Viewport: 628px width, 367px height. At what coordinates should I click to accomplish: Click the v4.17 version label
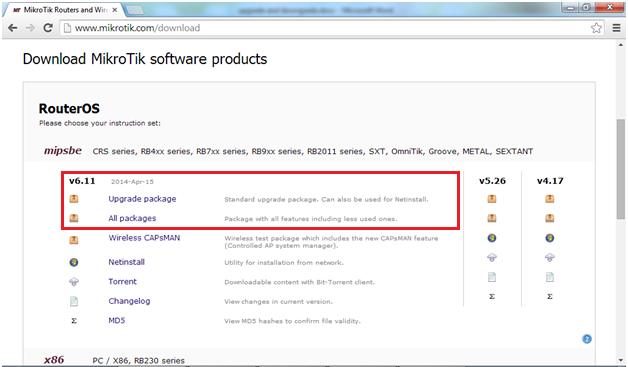550,181
